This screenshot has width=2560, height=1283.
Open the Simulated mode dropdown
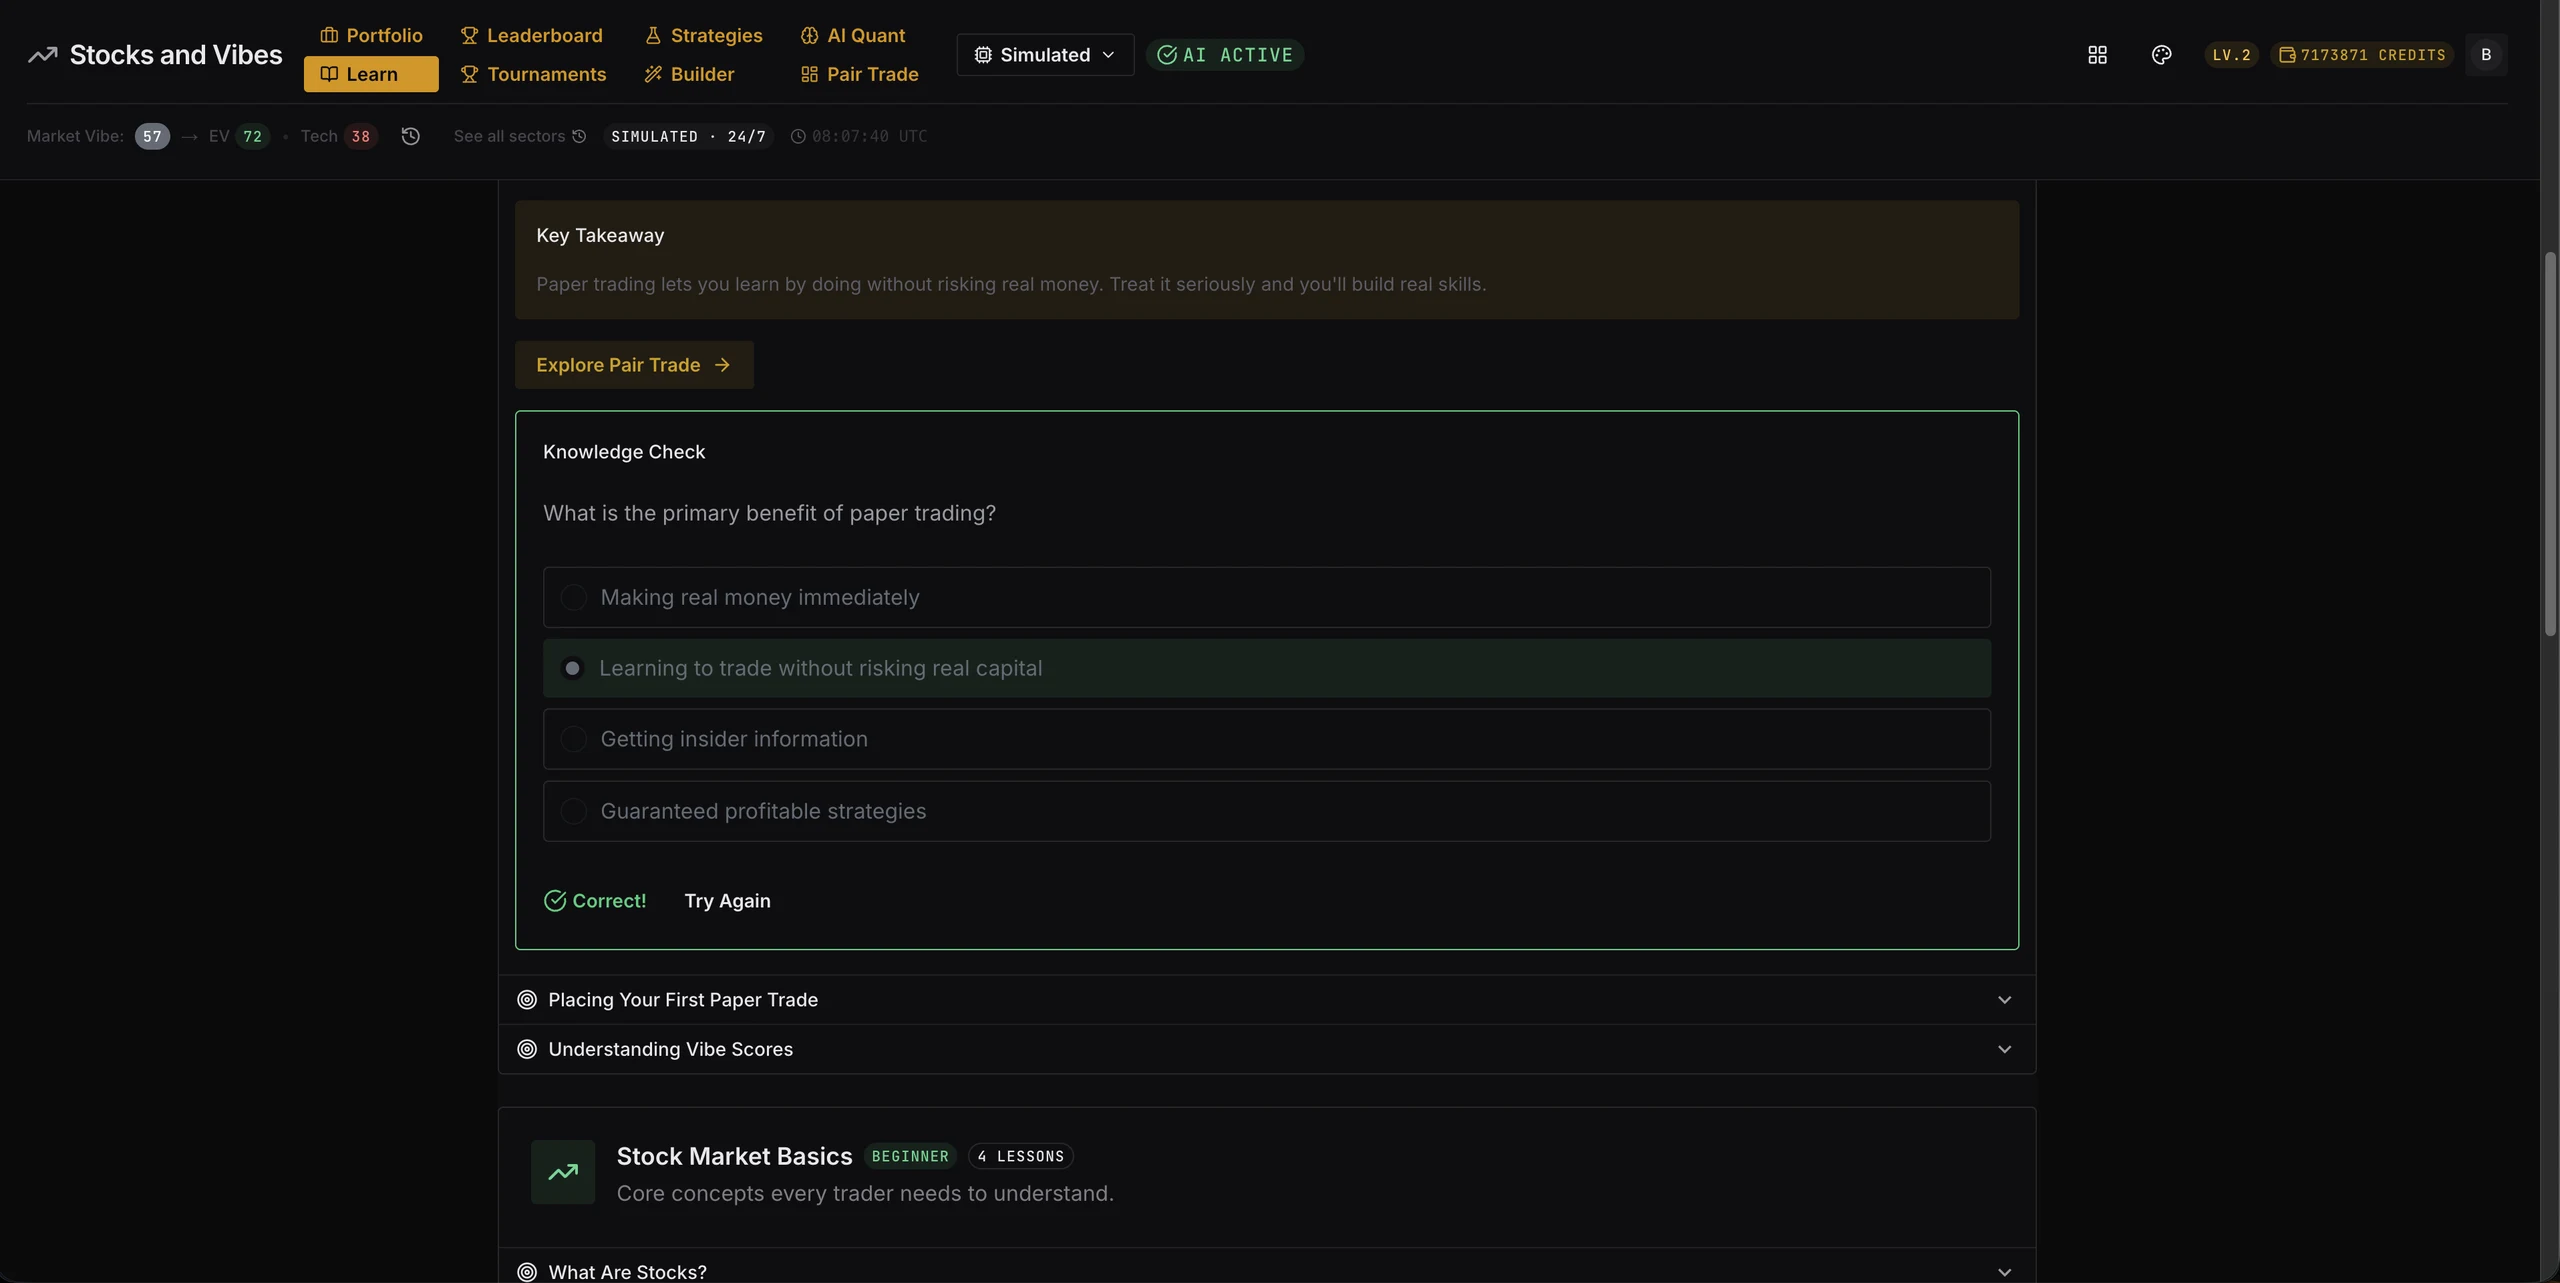pos(1045,55)
